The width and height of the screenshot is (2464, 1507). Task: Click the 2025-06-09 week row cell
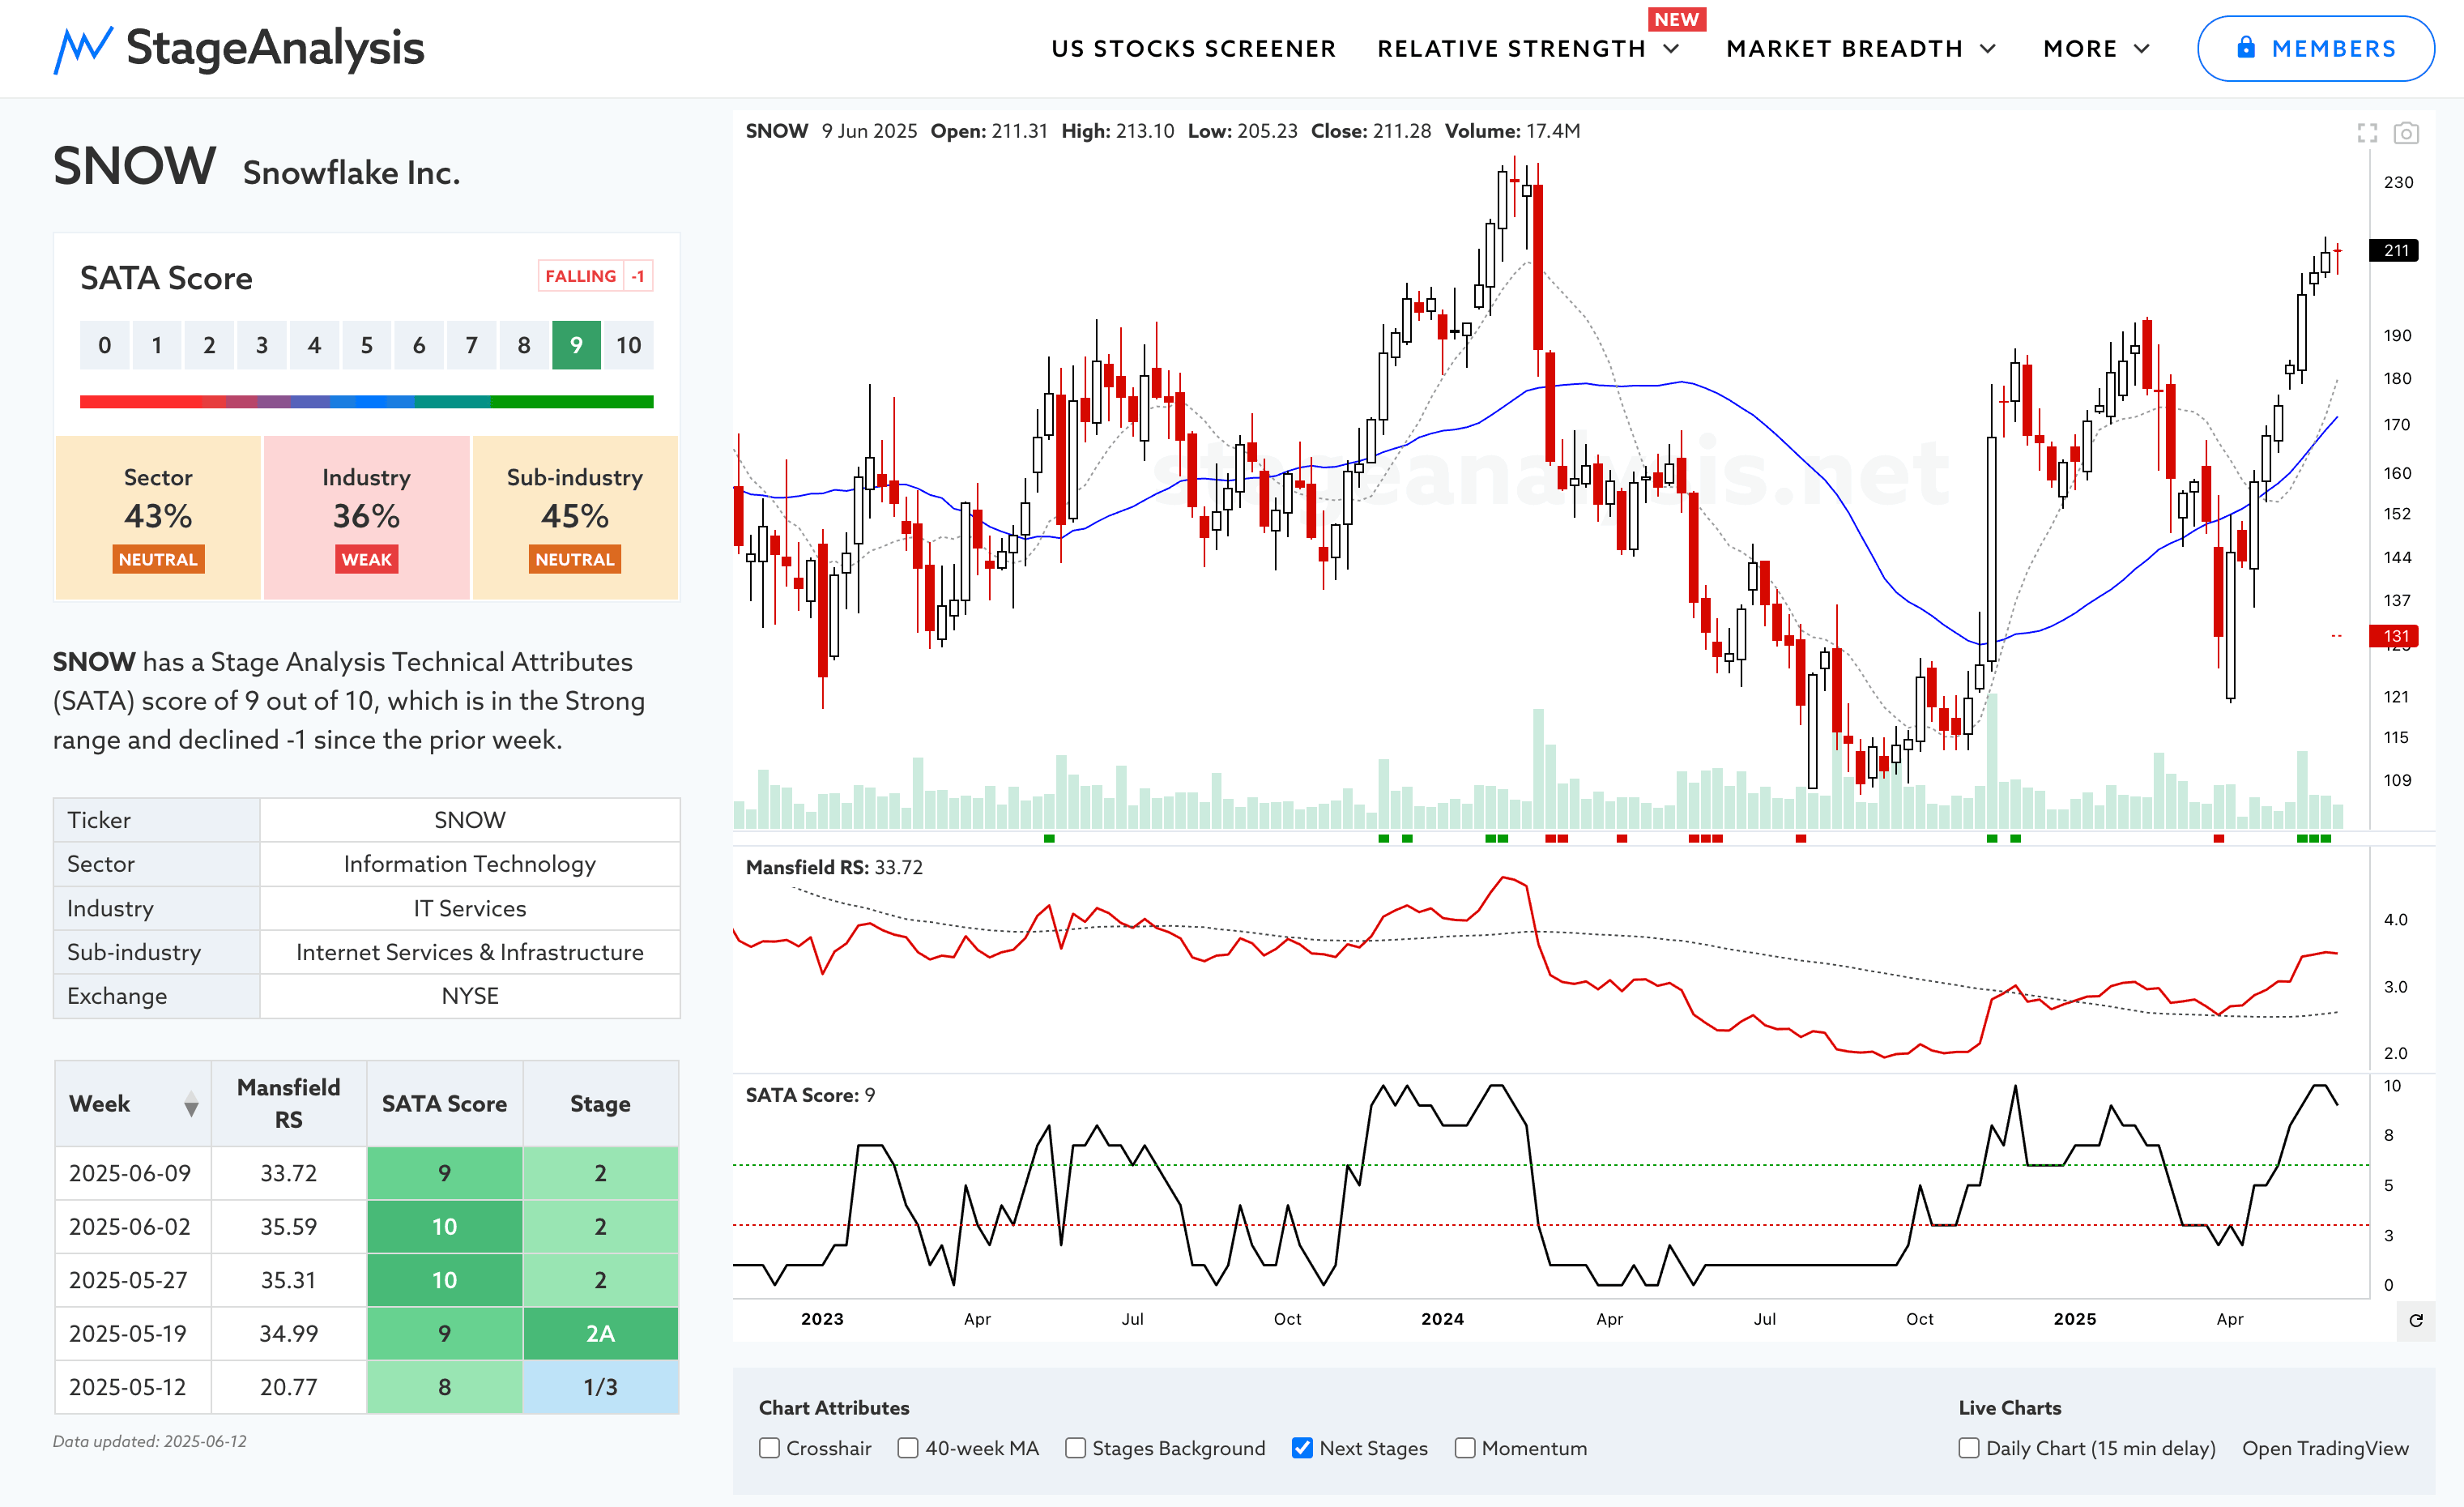(x=133, y=1173)
